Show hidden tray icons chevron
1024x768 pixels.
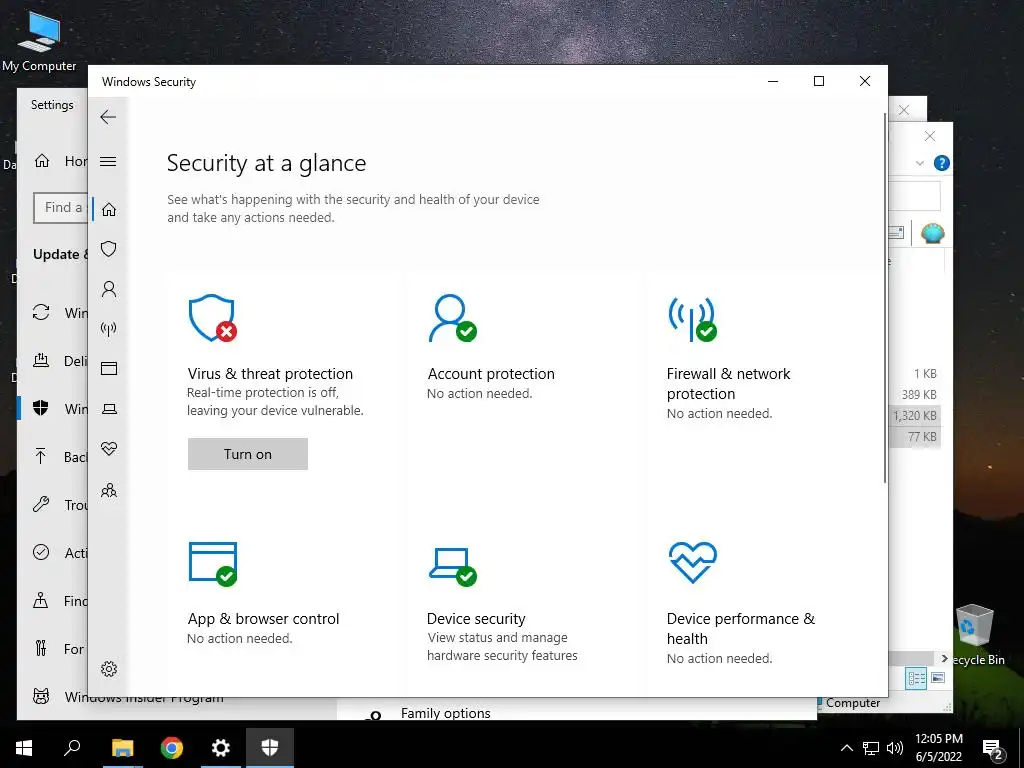846,748
